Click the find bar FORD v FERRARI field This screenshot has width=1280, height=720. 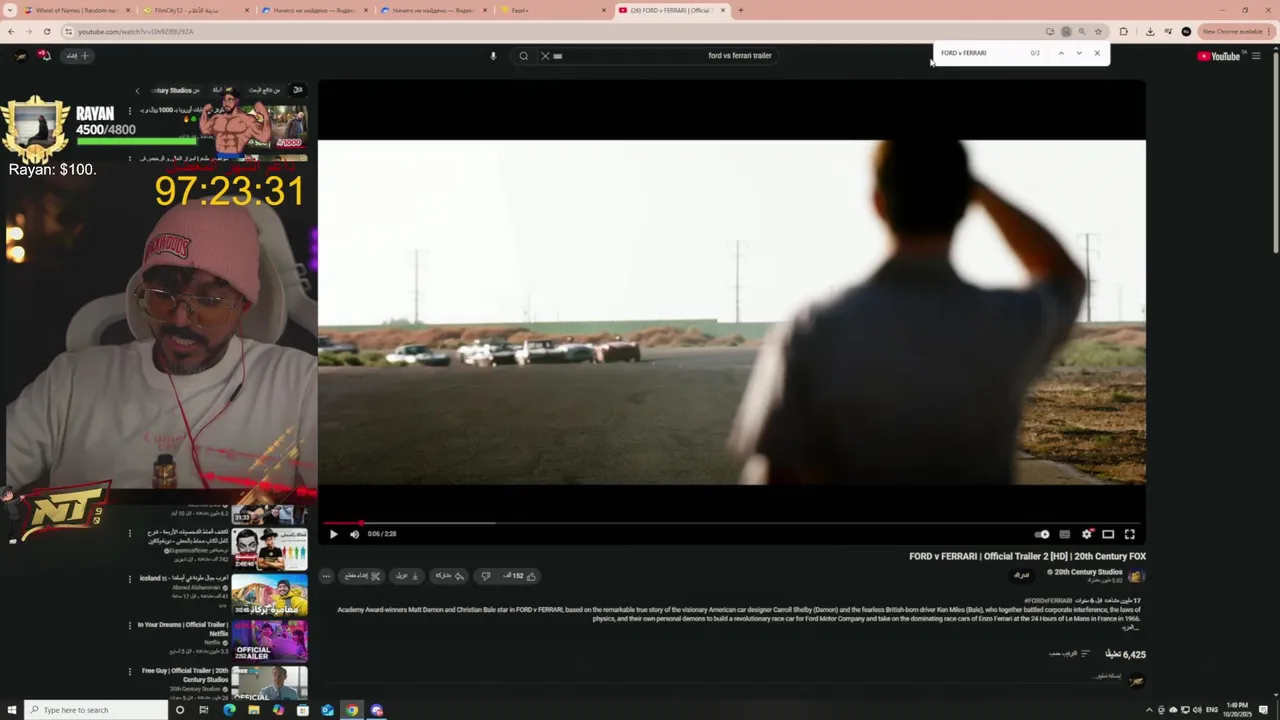point(985,53)
